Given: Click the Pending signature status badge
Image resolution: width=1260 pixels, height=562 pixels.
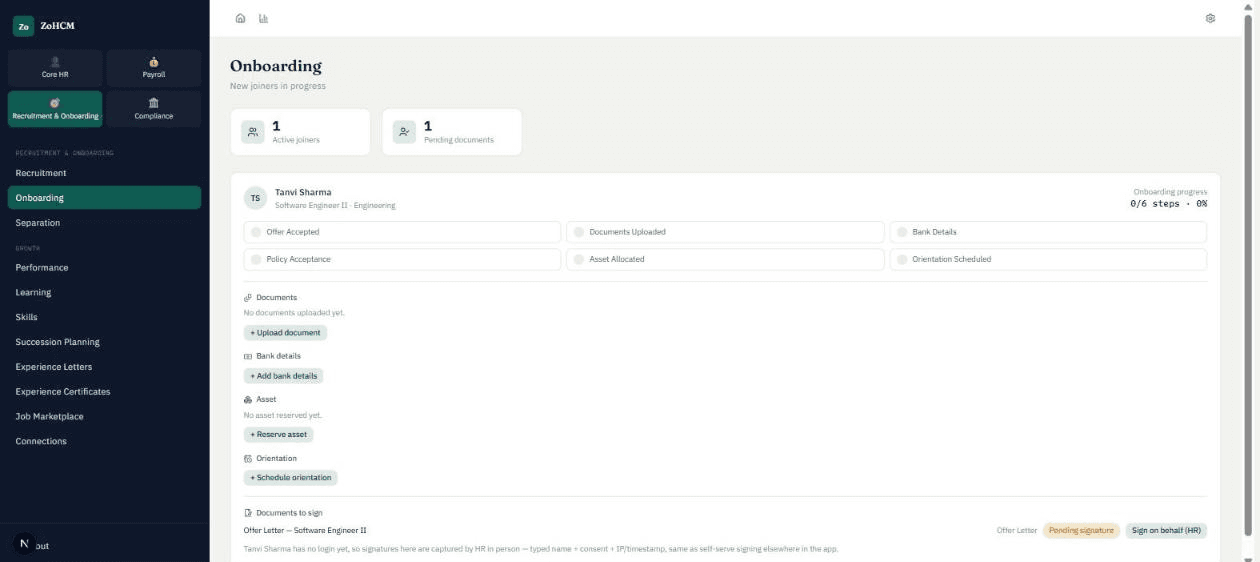Looking at the screenshot, I should click(1081, 531).
